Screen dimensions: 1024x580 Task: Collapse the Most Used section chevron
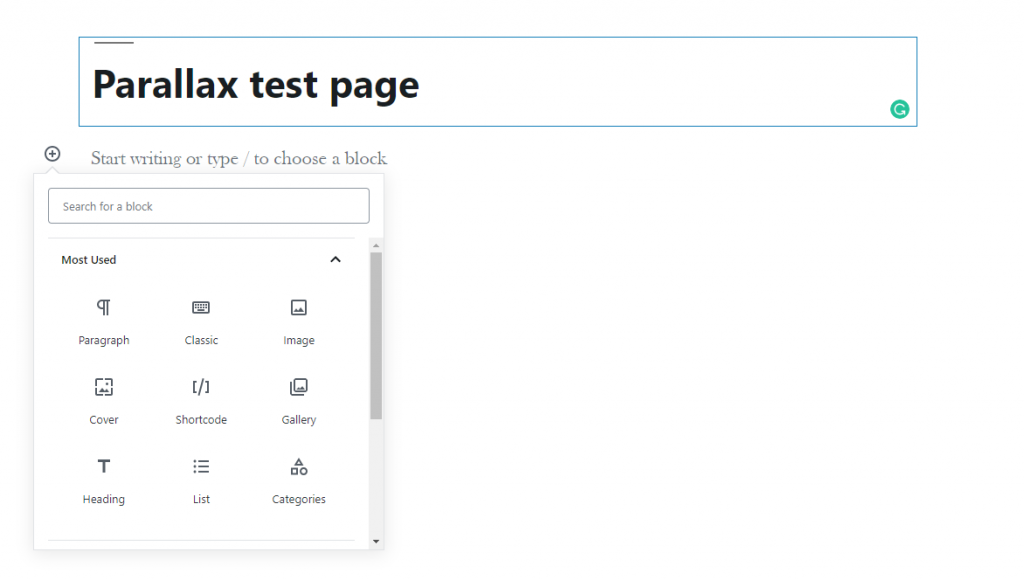click(x=335, y=260)
